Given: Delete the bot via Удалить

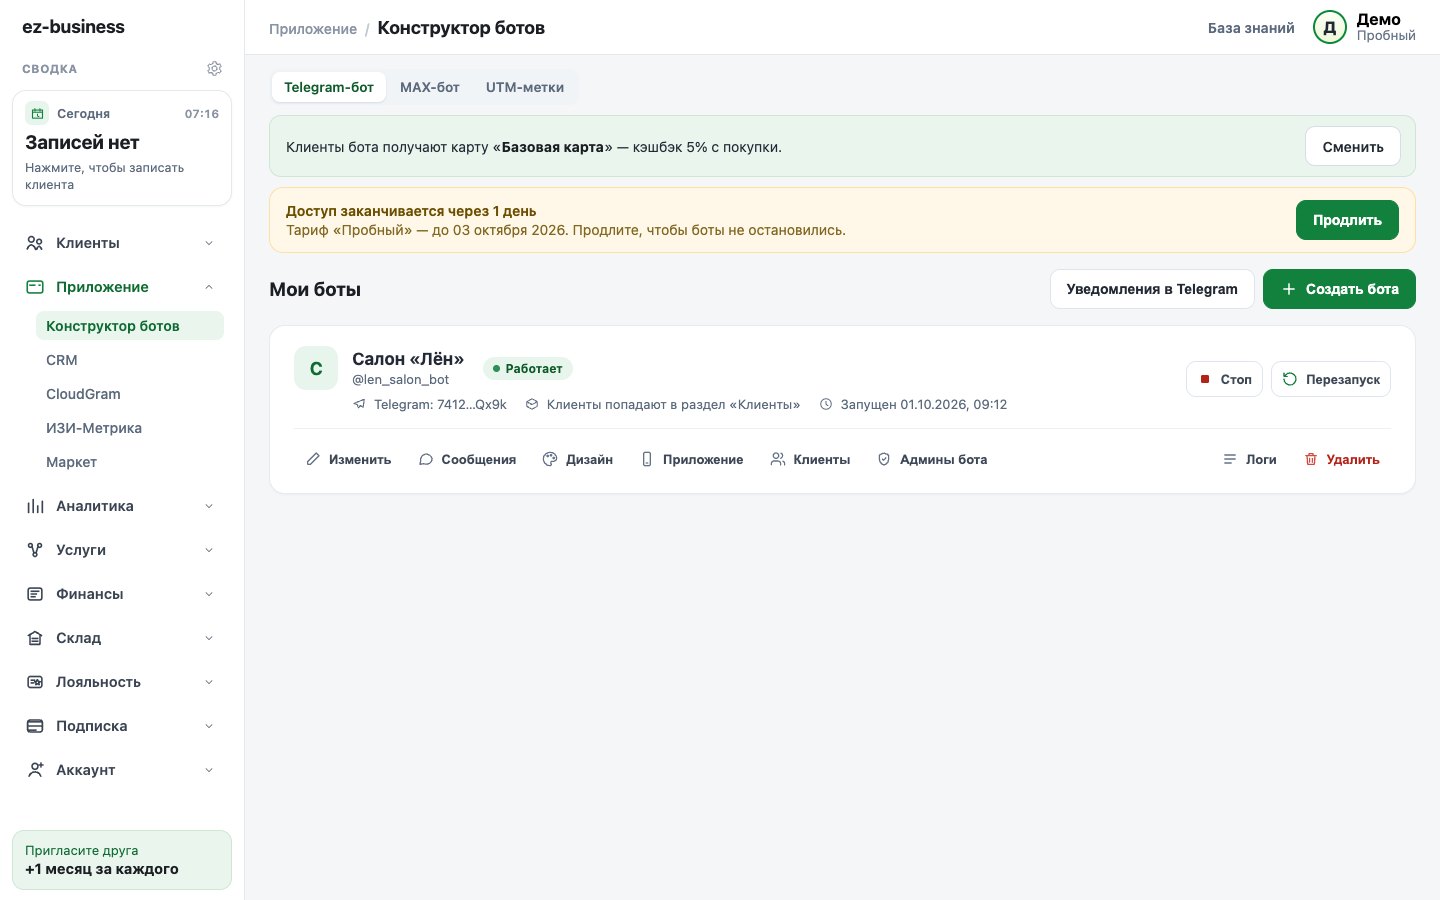Looking at the screenshot, I should click(1342, 460).
